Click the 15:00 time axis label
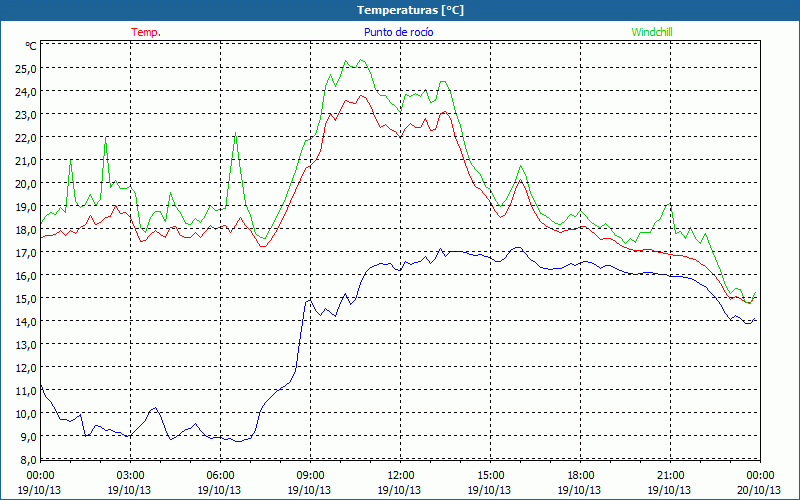Screen dimensions: 800x500 pos(490,476)
